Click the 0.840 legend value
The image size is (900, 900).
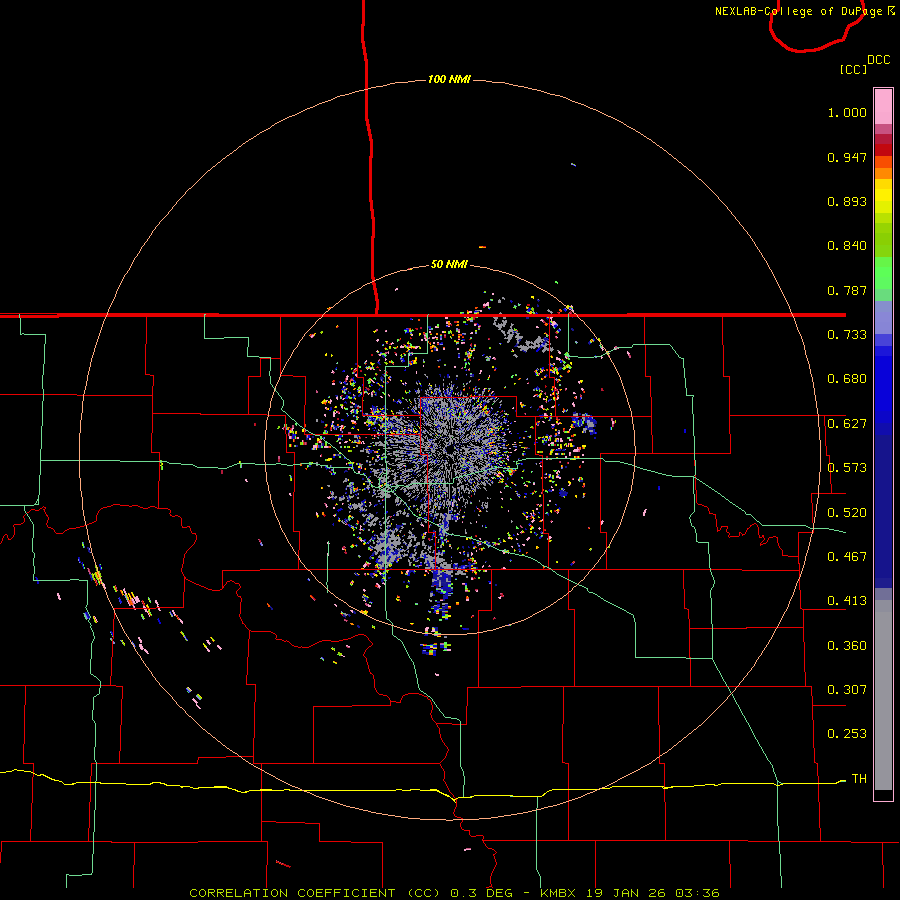tap(847, 246)
